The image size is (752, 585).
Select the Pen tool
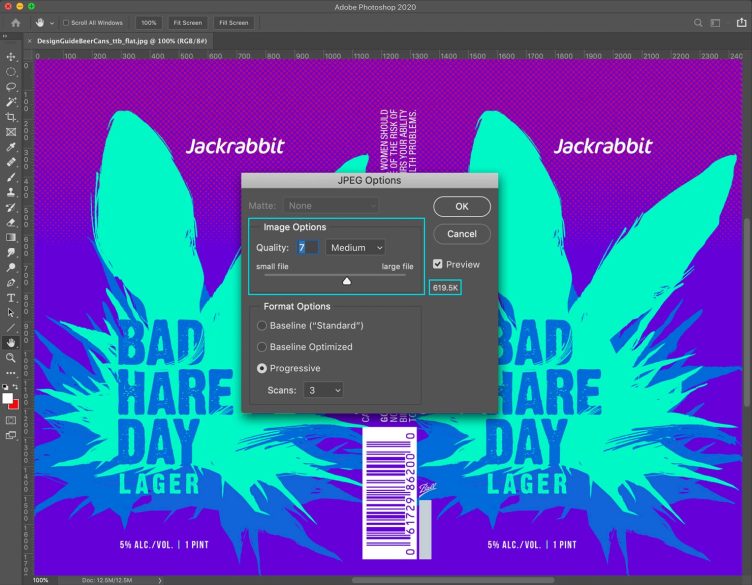pos(11,283)
